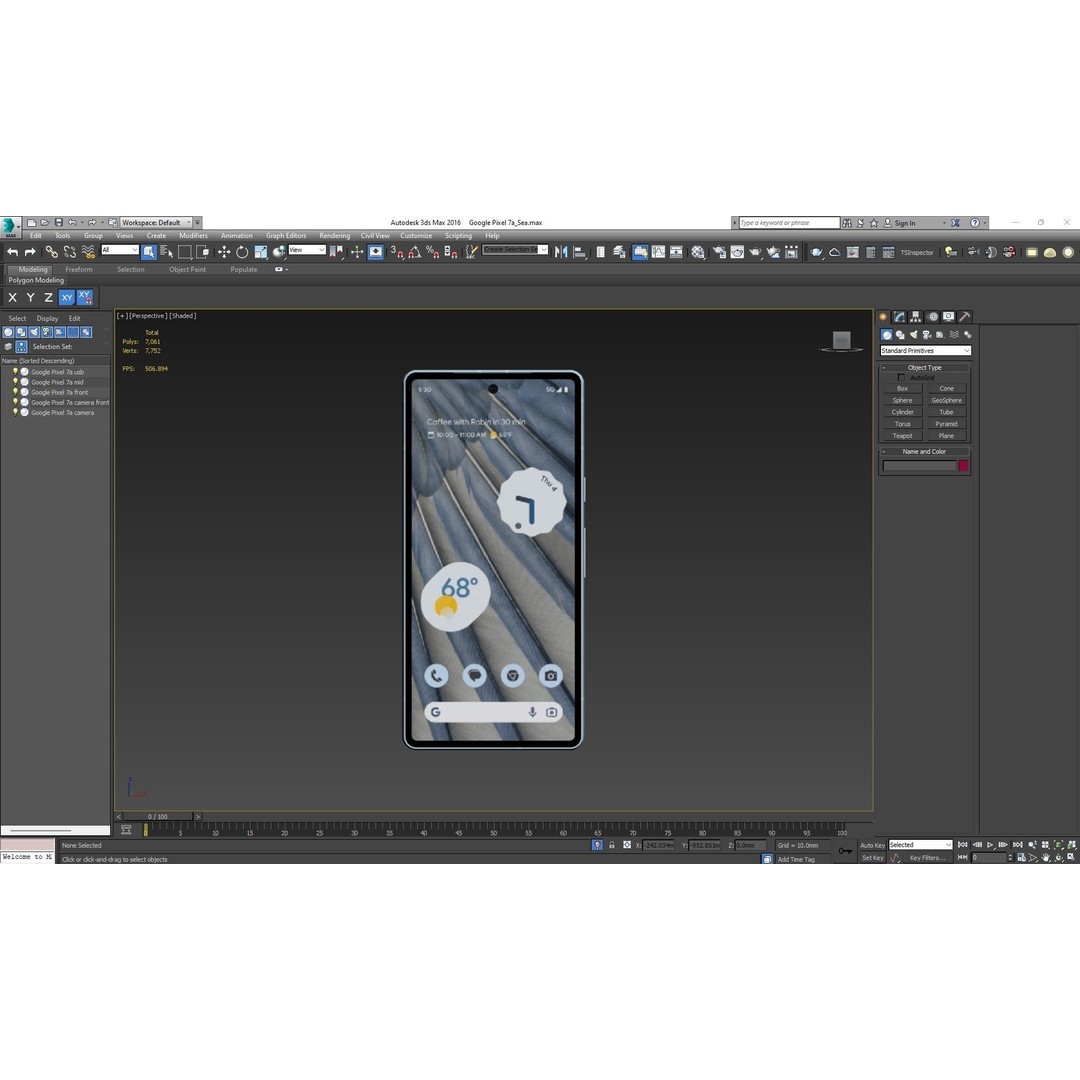
Task: Open Key Filters dialog
Action: [926, 858]
